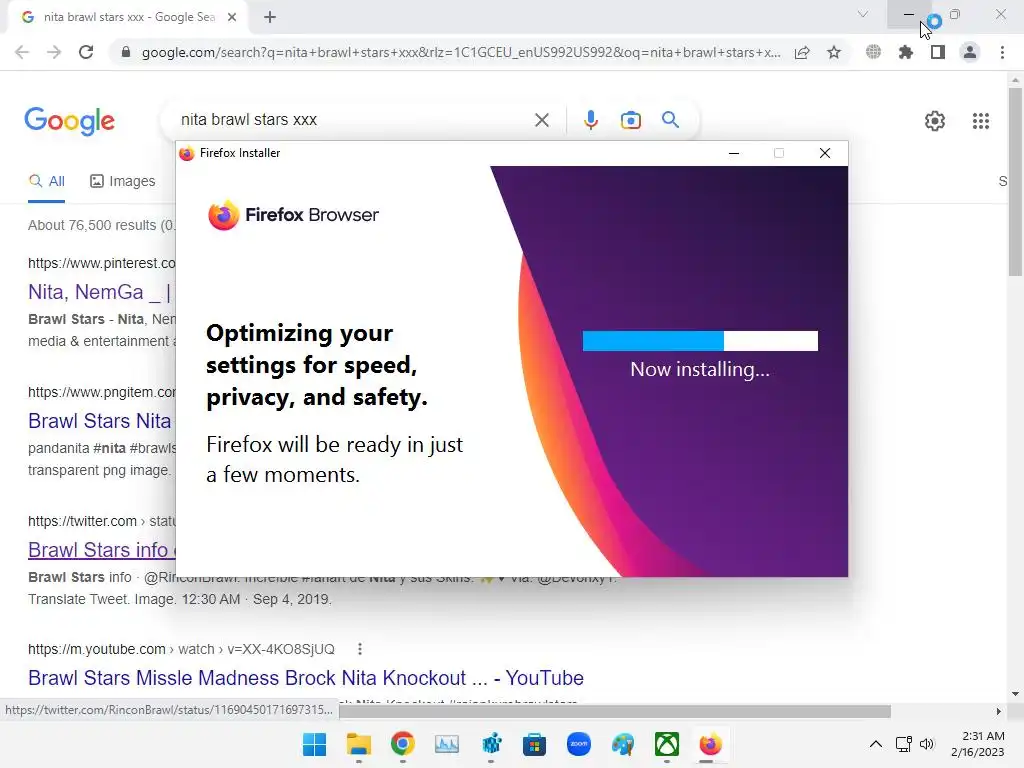Open Brawl Stars Missle Madness YouTube result
This screenshot has height=768, width=1024.
tap(306, 678)
